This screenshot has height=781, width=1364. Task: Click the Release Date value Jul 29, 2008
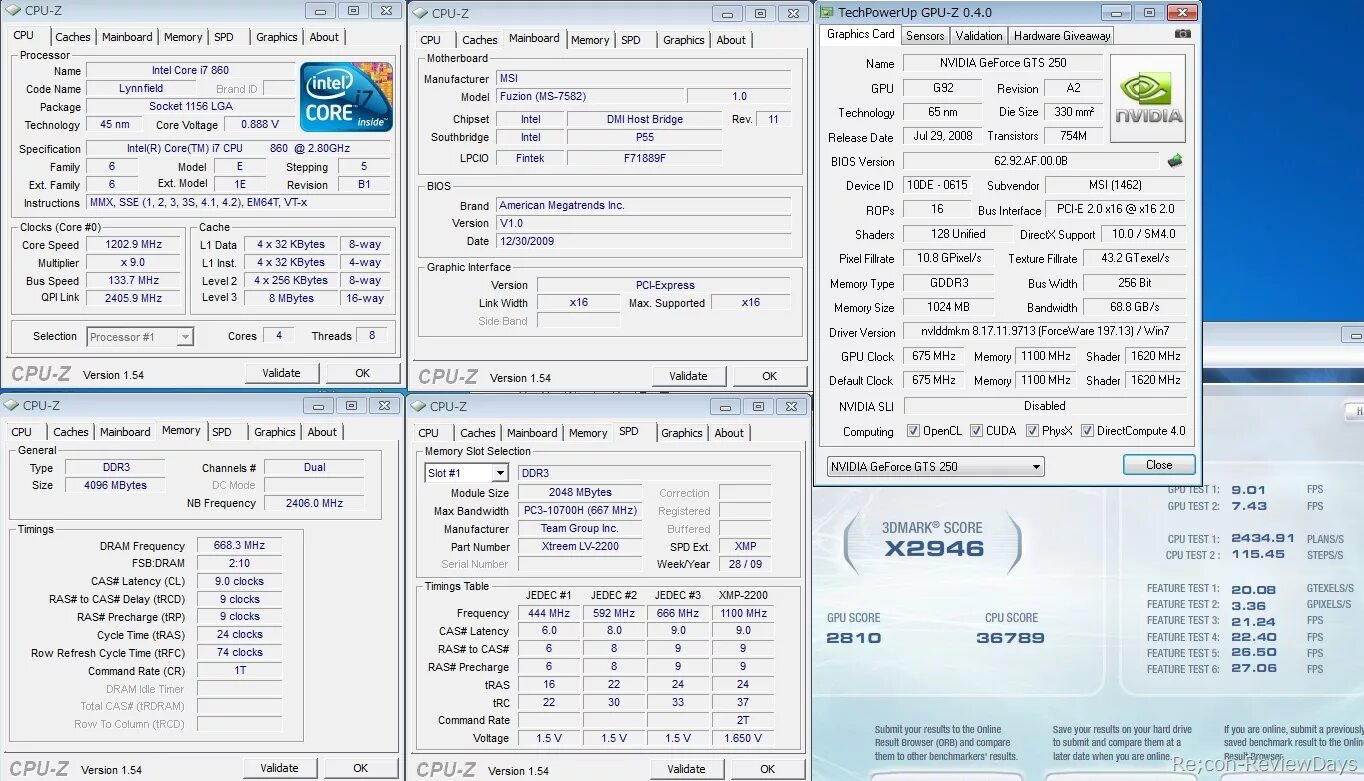[x=943, y=136]
